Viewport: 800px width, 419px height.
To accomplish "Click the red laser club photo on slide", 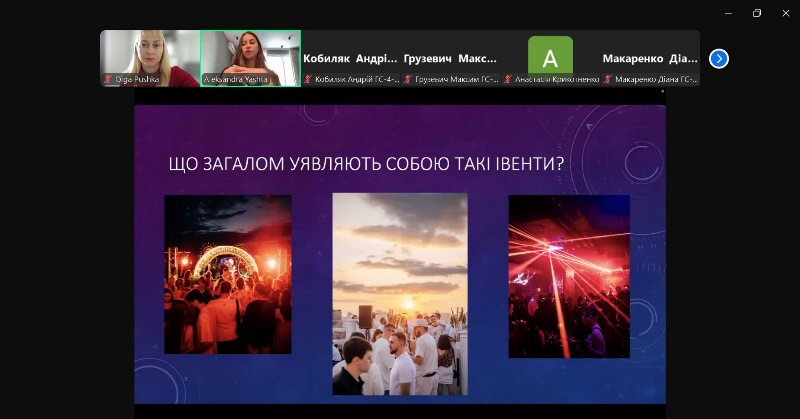I will tap(569, 276).
